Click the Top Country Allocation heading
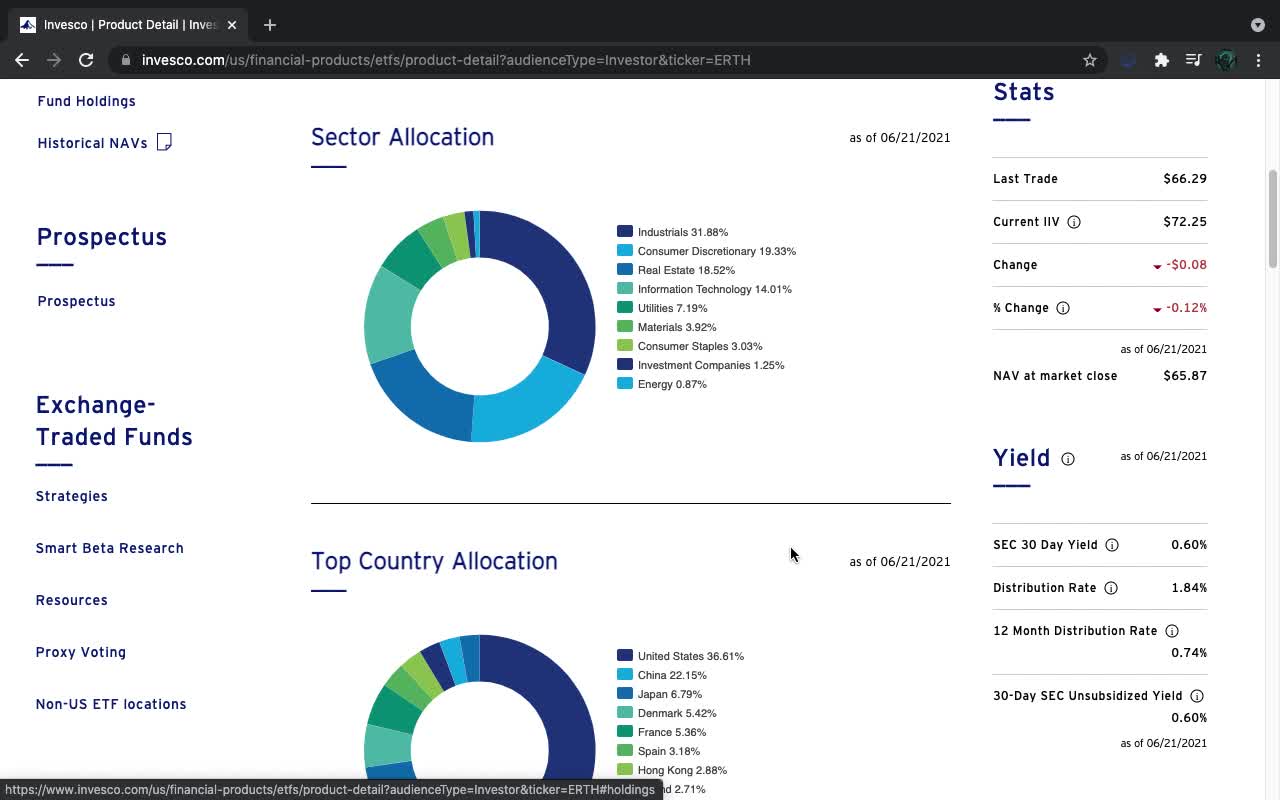1280x800 pixels. point(434,561)
